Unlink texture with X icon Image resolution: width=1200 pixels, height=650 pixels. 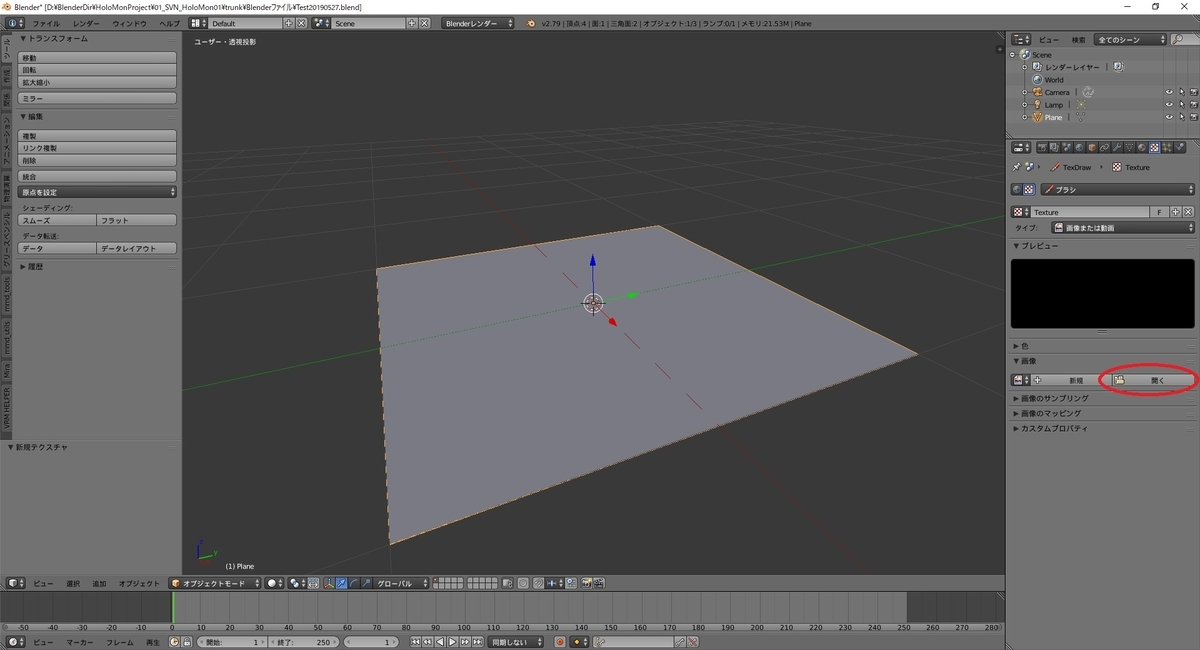(x=1188, y=212)
